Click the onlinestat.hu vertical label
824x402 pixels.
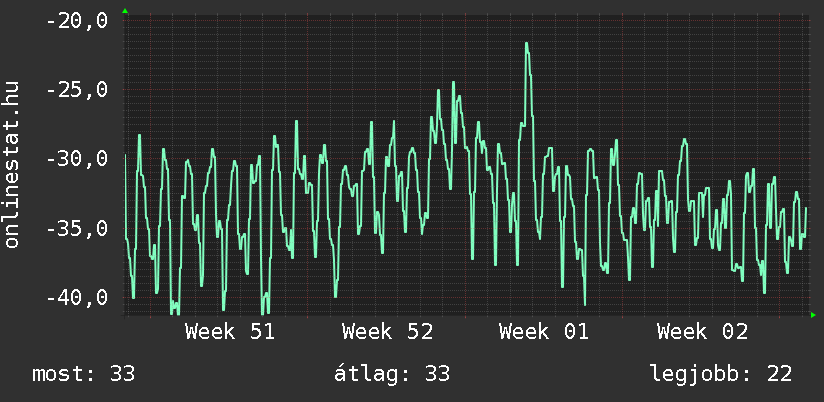point(13,165)
